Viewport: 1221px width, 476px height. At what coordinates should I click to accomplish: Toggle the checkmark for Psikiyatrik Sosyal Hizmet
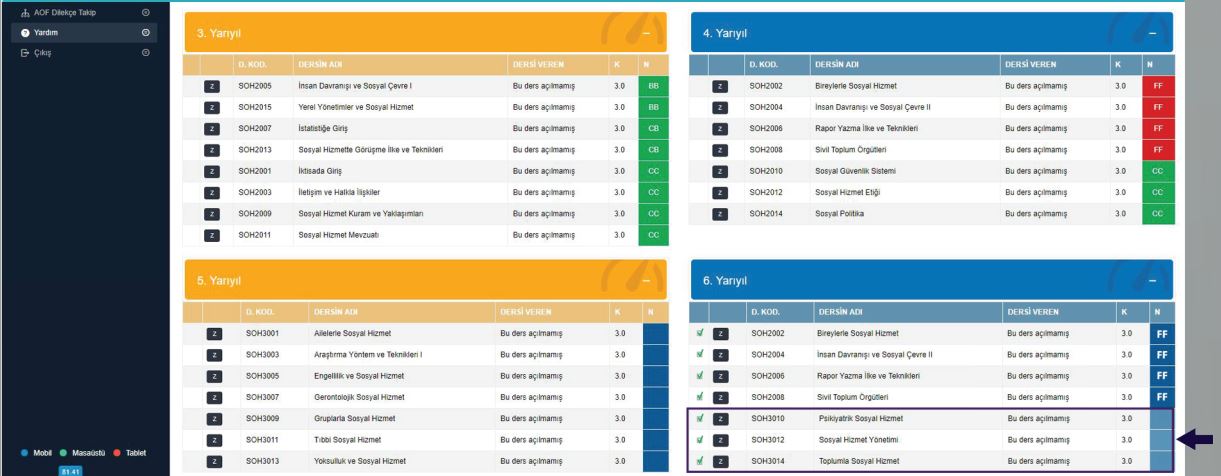coord(700,418)
